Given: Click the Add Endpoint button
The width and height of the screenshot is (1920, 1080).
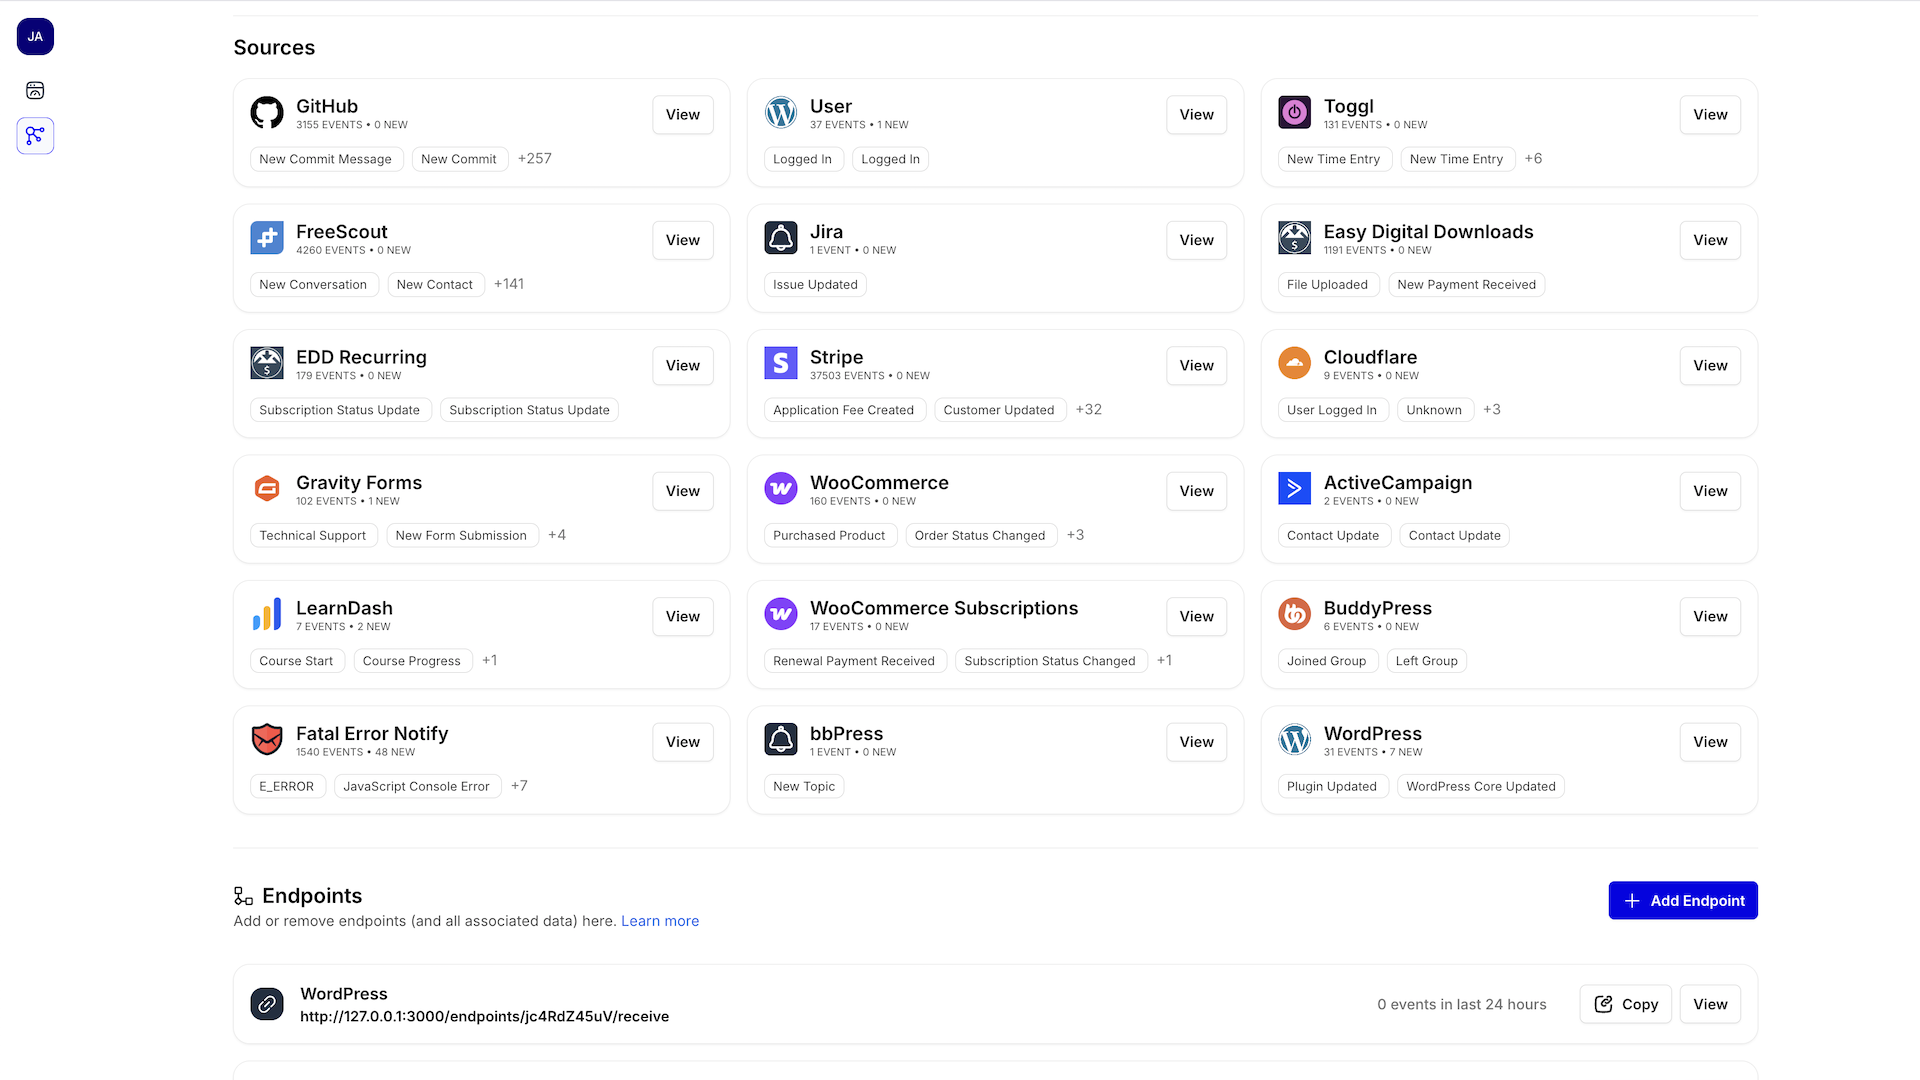Looking at the screenshot, I should click(1684, 901).
